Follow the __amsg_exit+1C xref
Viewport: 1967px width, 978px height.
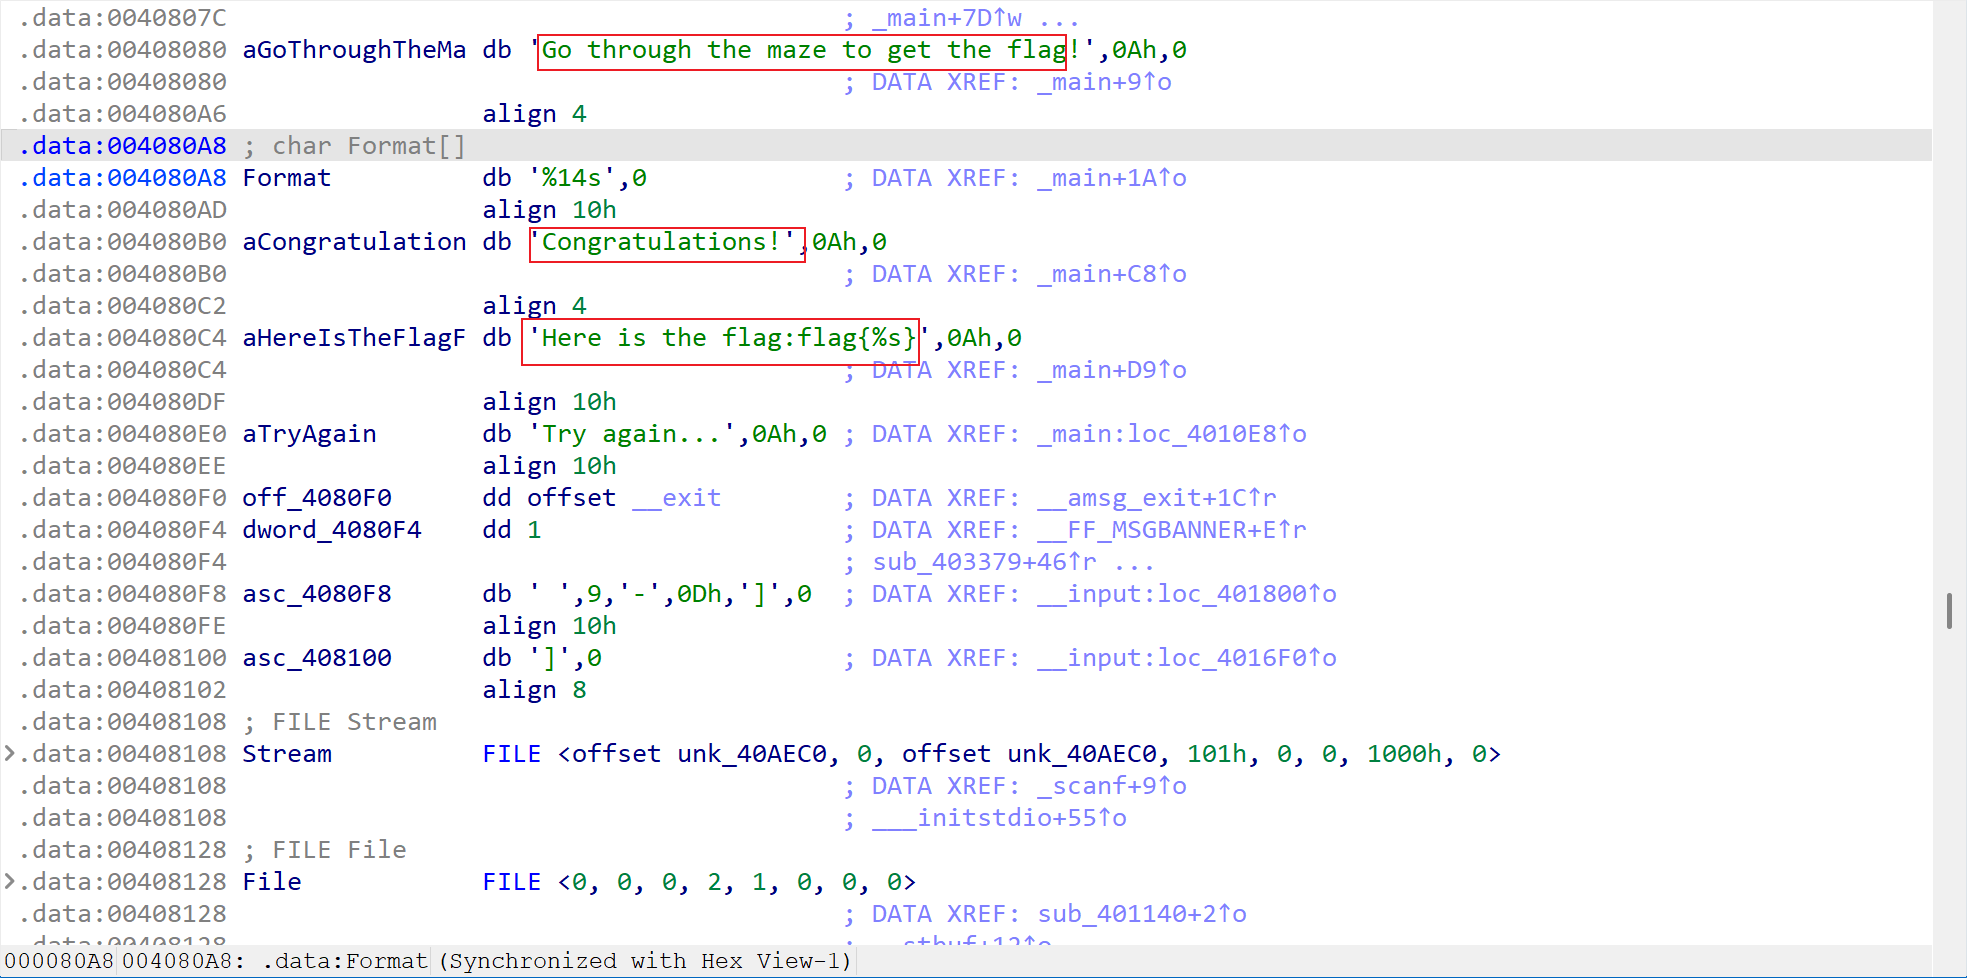1157,498
